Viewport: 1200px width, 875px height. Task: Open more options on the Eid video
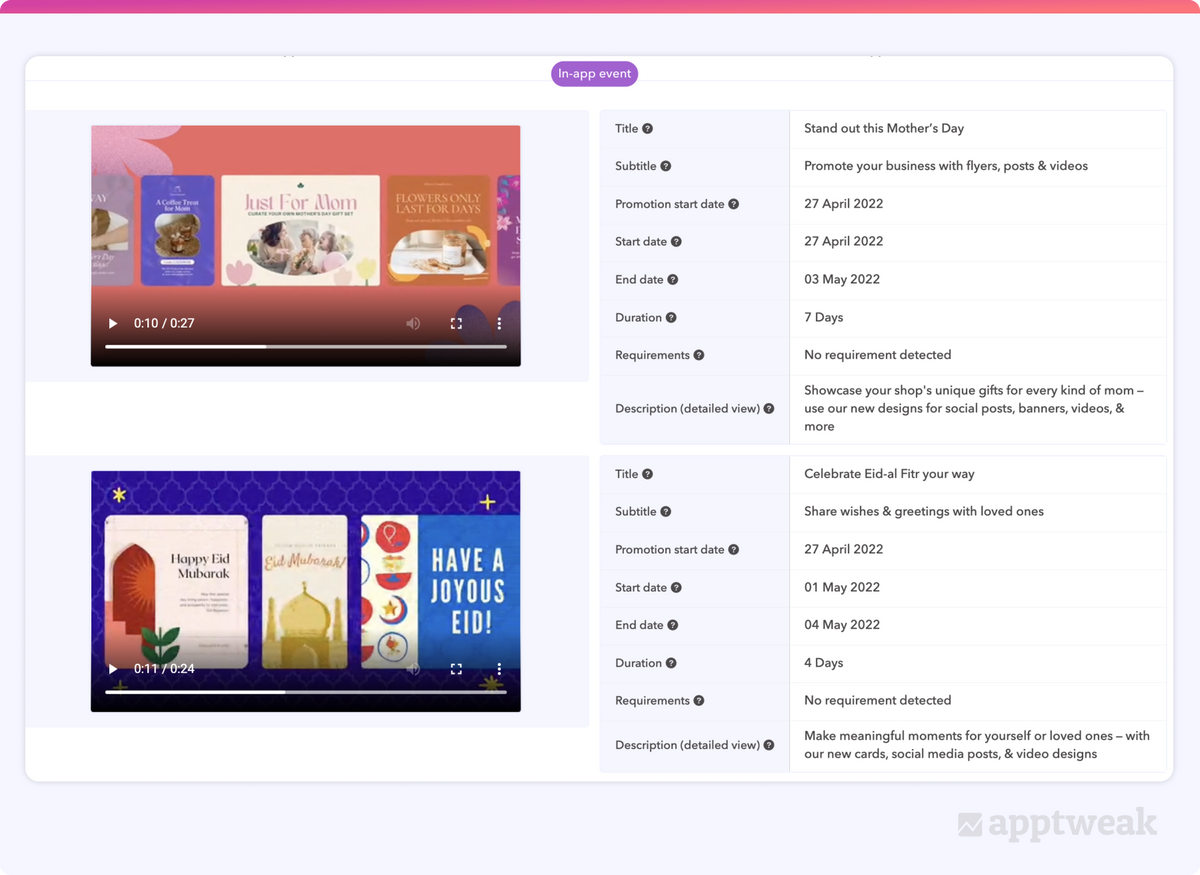(499, 669)
